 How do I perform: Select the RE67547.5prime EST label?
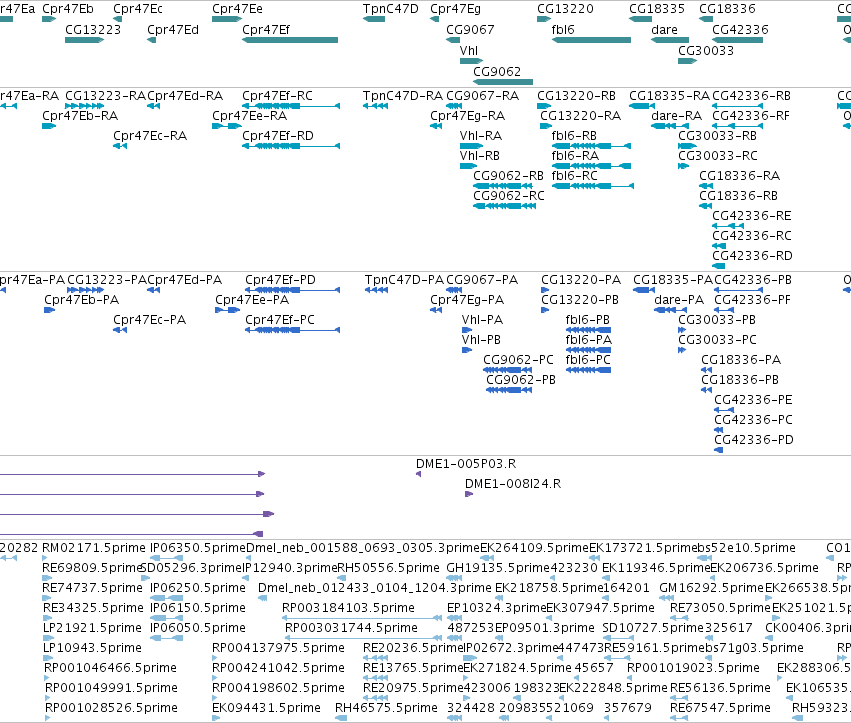click(720, 708)
